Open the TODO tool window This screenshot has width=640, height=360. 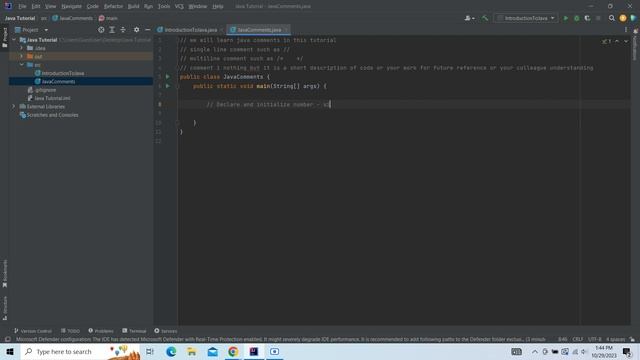[x=70, y=331]
